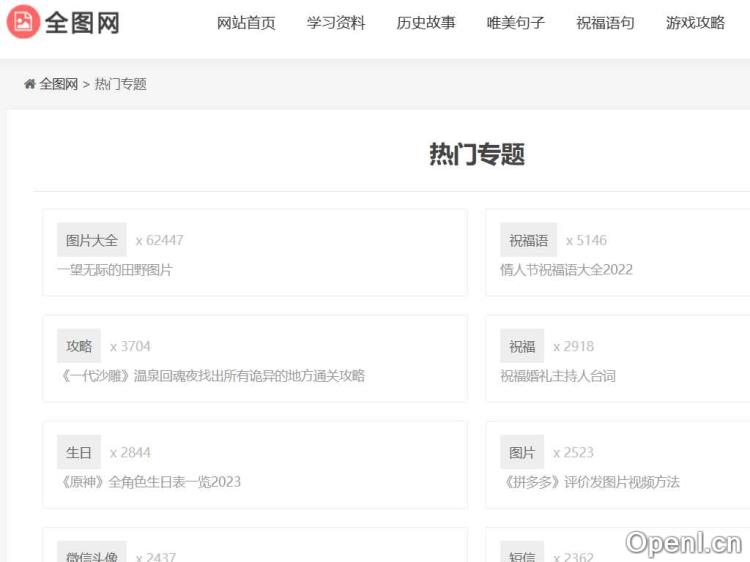Go to 学习资料 in the navigation
750x562 pixels.
336,22
